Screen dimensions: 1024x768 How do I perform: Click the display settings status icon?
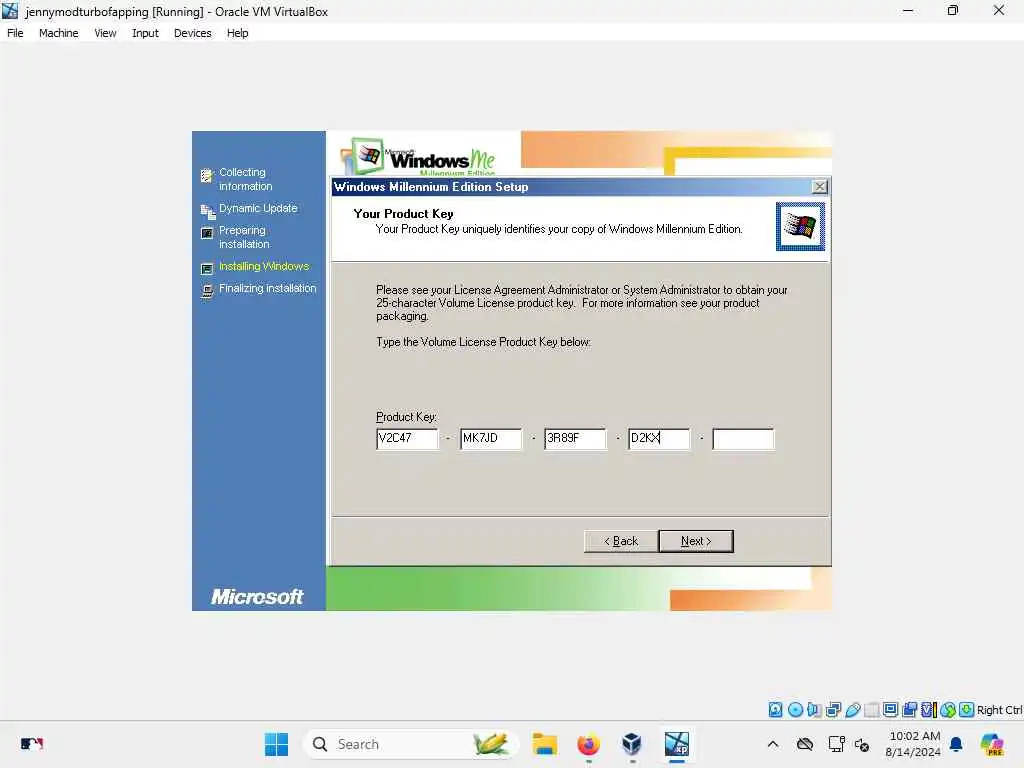click(x=890, y=709)
